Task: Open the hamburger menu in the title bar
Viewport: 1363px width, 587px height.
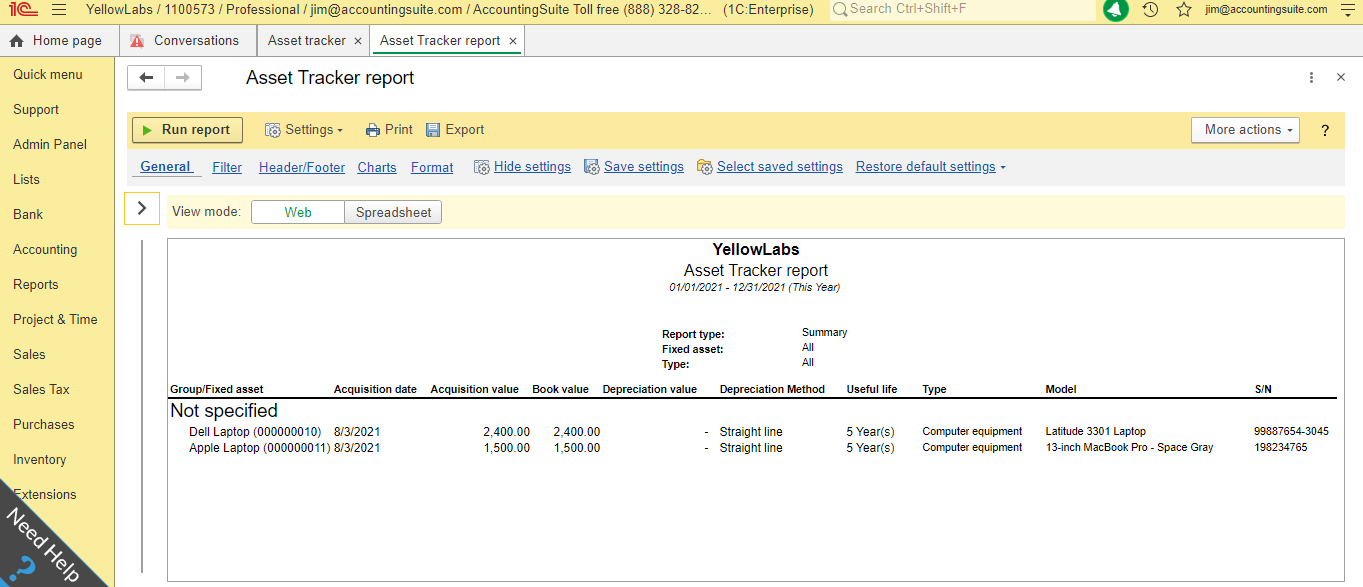Action: pyautogui.click(x=59, y=10)
